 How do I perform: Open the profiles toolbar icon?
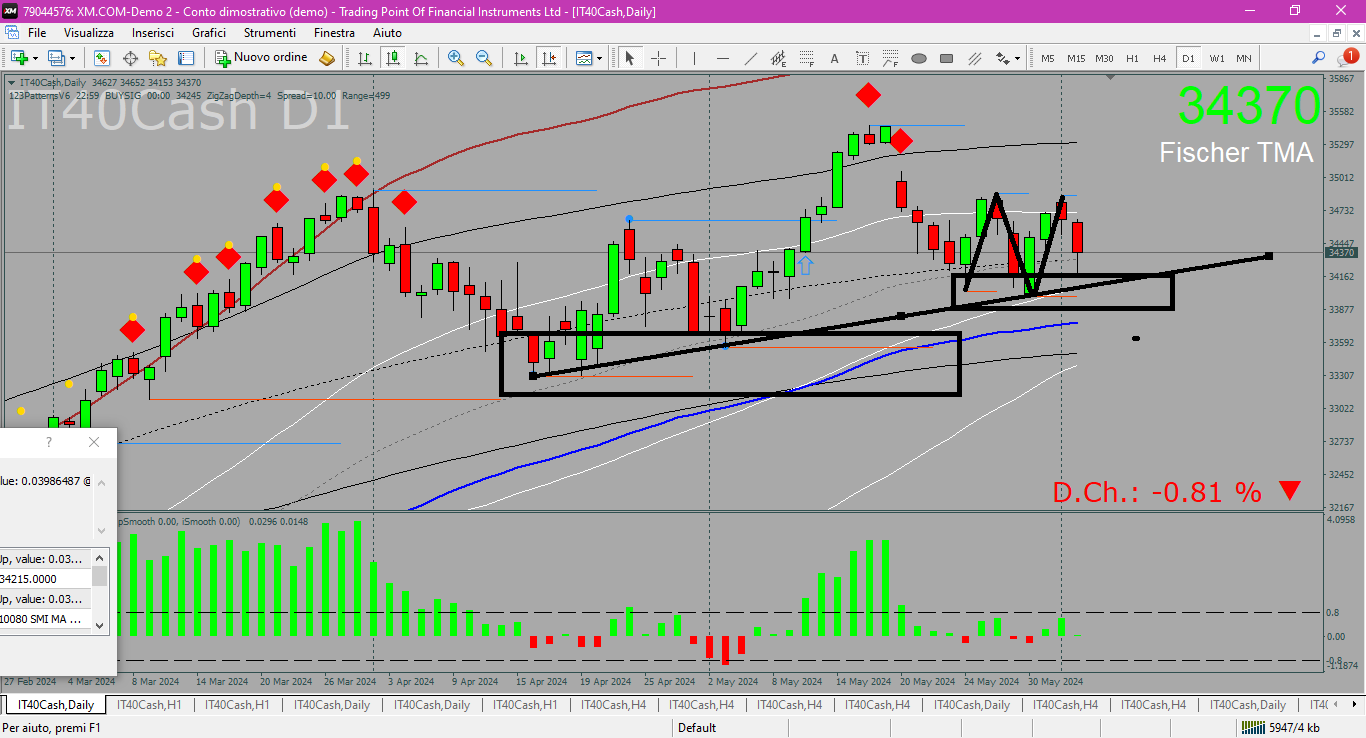[x=57, y=58]
